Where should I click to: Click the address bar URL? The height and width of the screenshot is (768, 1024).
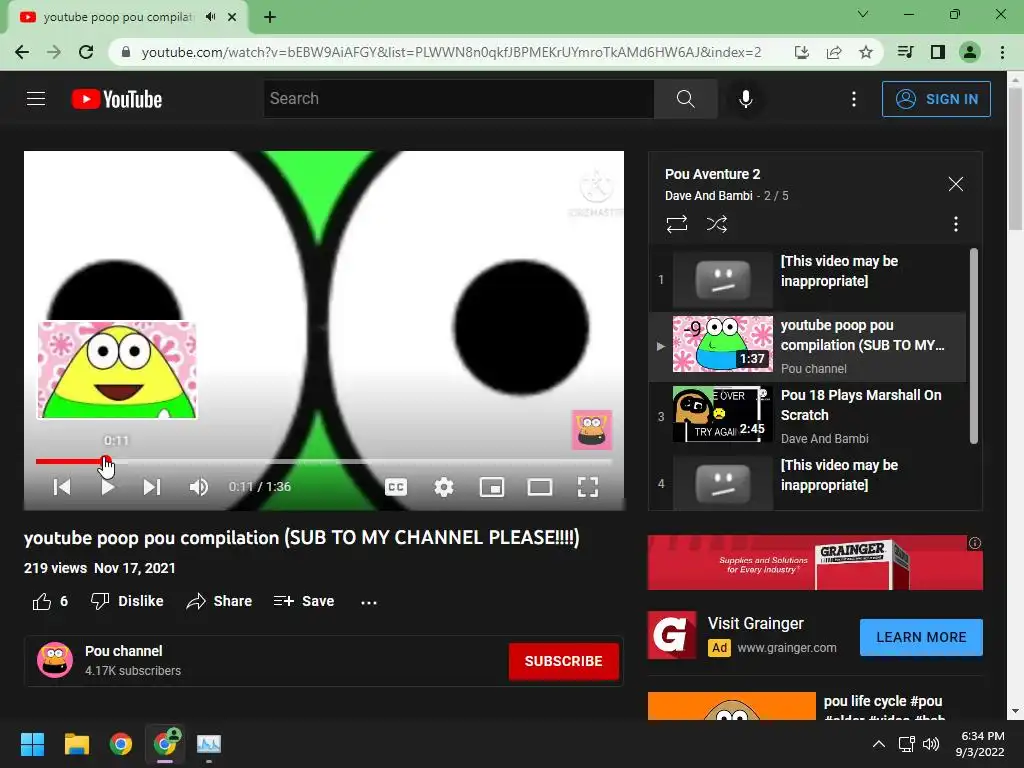click(451, 52)
